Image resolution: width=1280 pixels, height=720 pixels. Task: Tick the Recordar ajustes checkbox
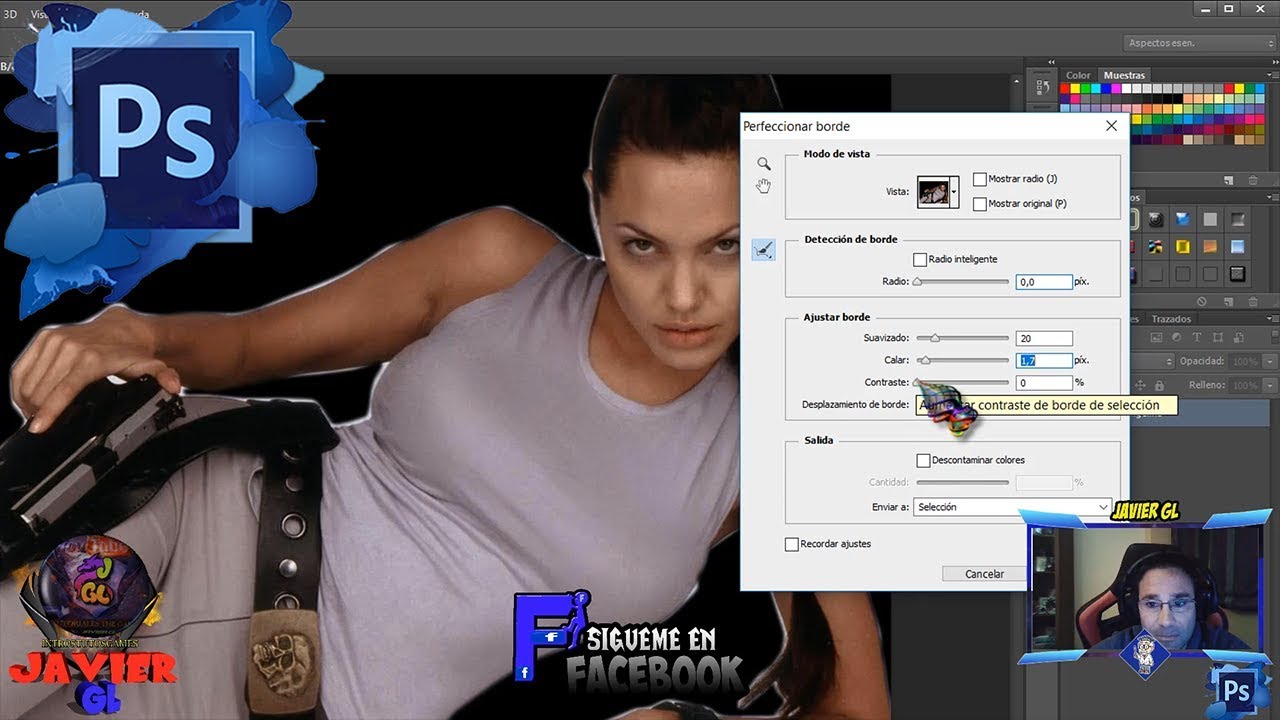point(792,544)
